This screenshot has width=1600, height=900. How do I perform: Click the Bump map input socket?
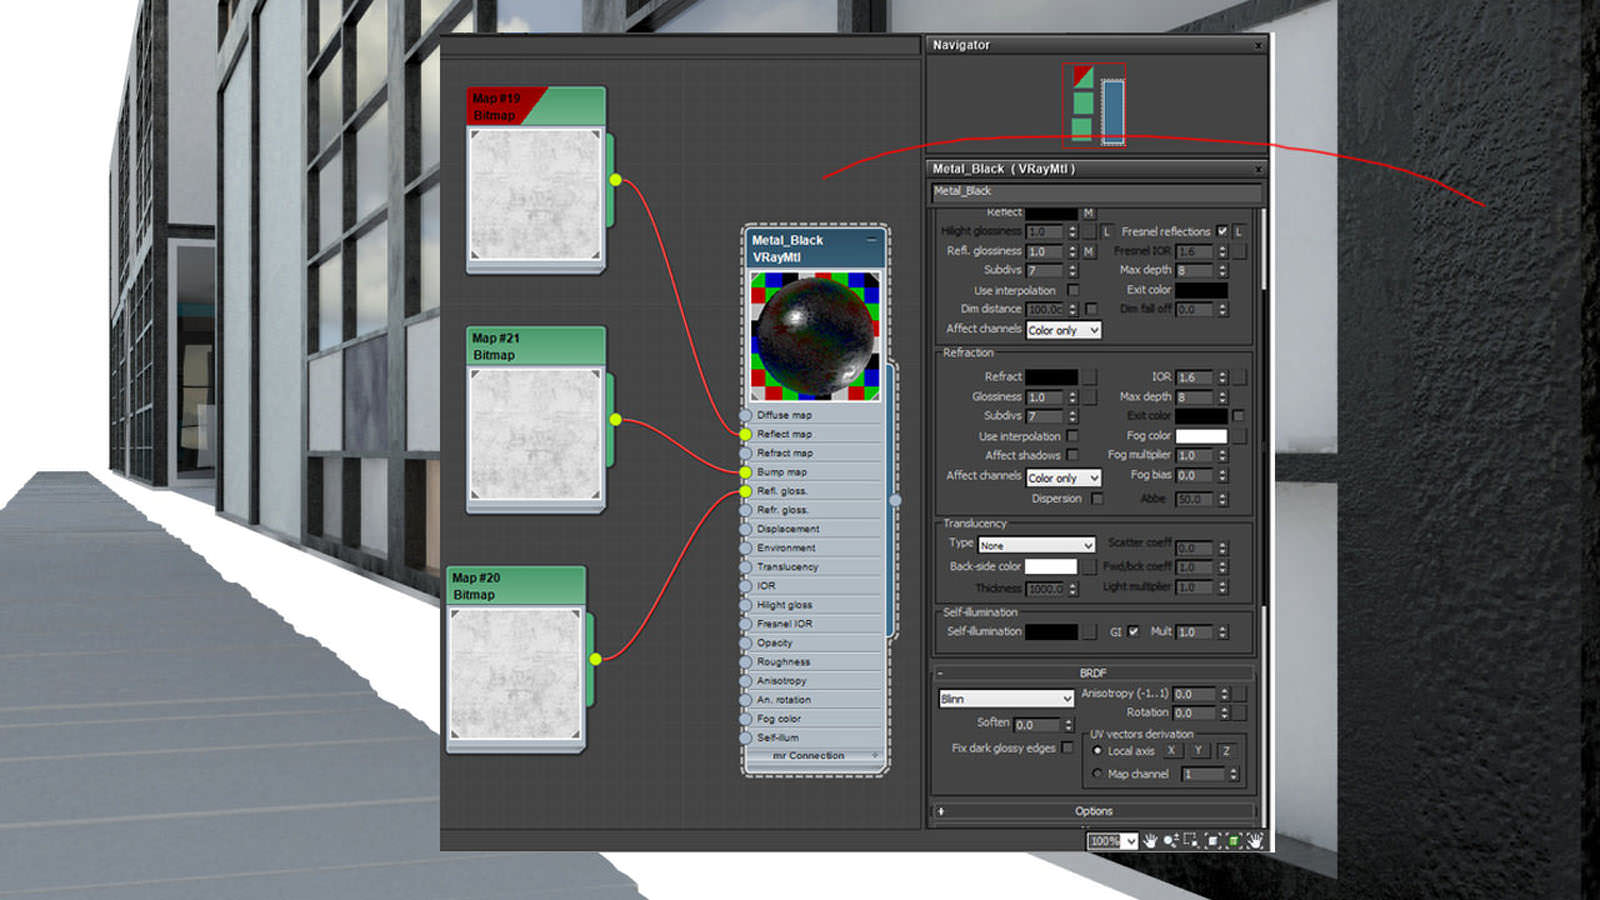[x=746, y=472]
